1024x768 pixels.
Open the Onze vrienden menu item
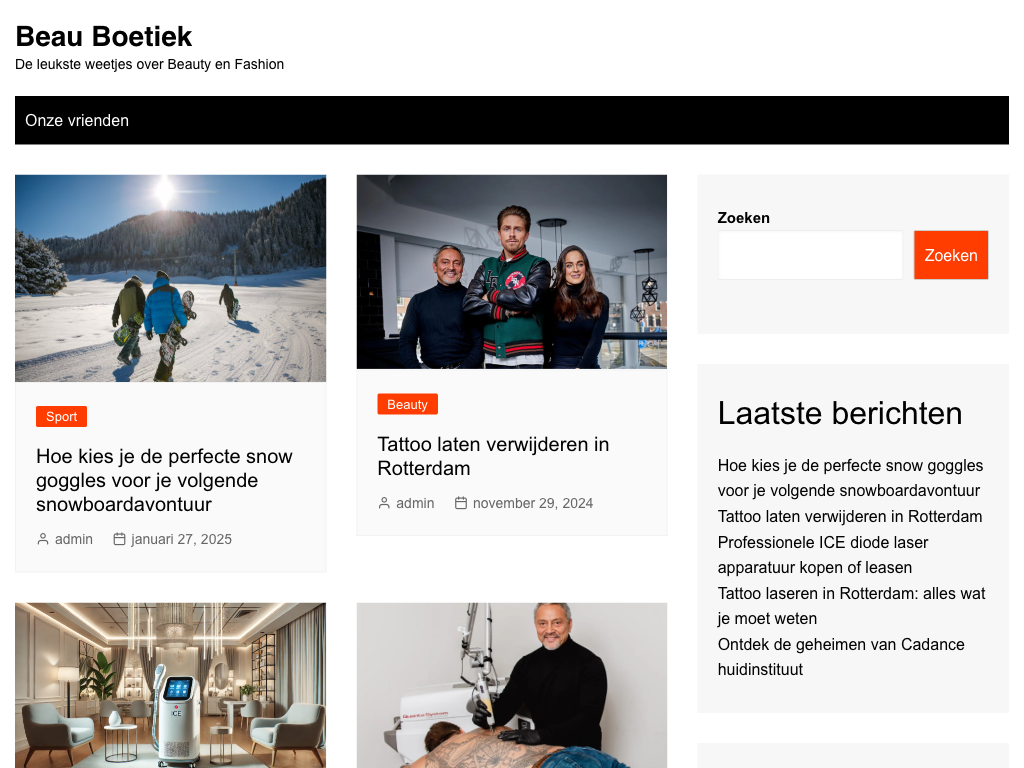(x=77, y=120)
